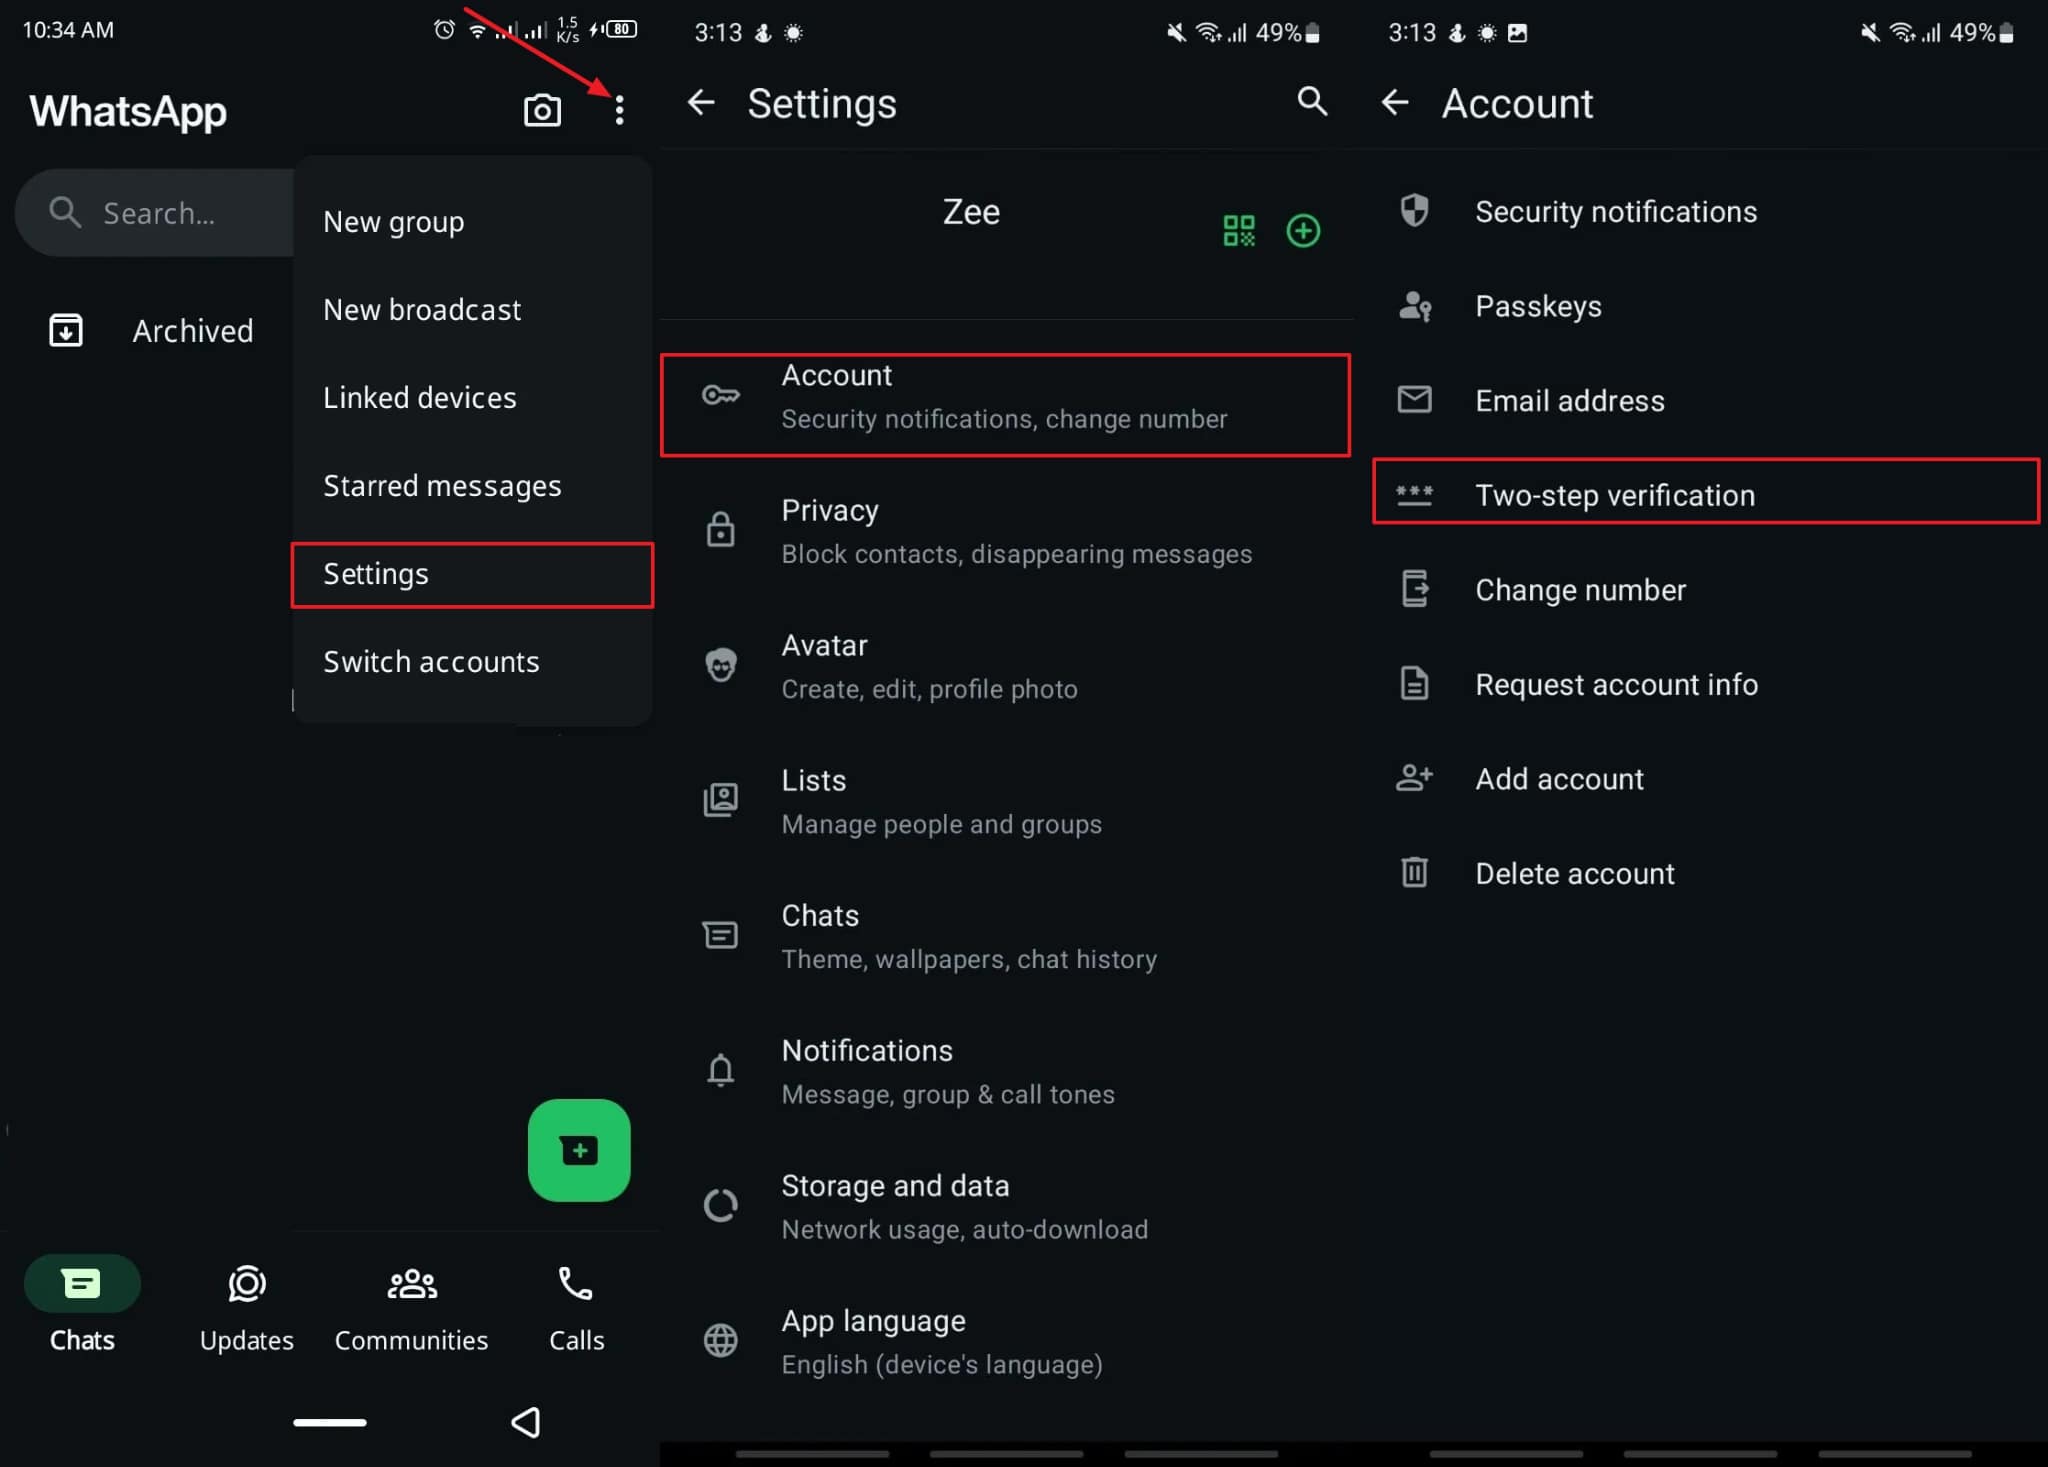Viewport: 2048px width, 1467px height.
Task: Tap the Avatar face icon
Action: pyautogui.click(x=720, y=665)
